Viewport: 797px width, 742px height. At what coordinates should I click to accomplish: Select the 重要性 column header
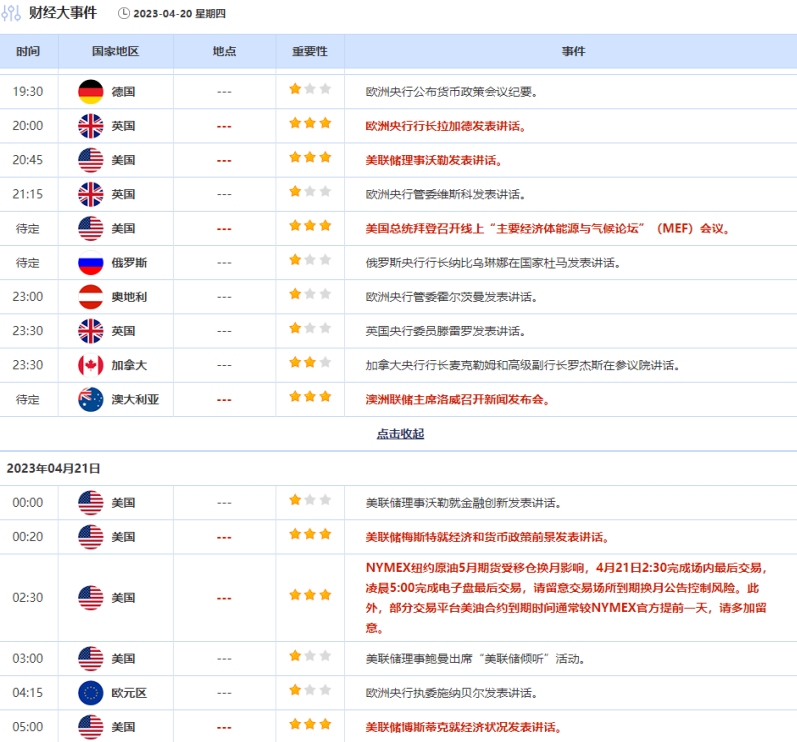pyautogui.click(x=309, y=52)
